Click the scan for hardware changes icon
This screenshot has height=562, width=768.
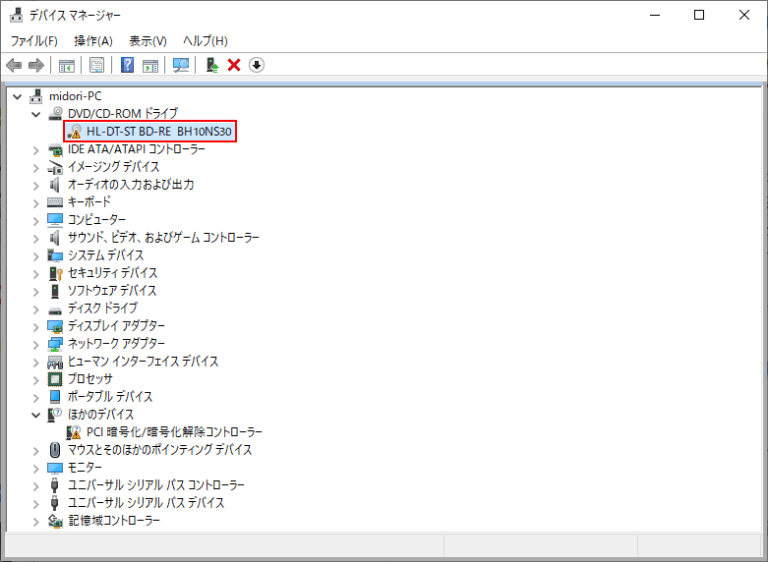click(x=181, y=65)
